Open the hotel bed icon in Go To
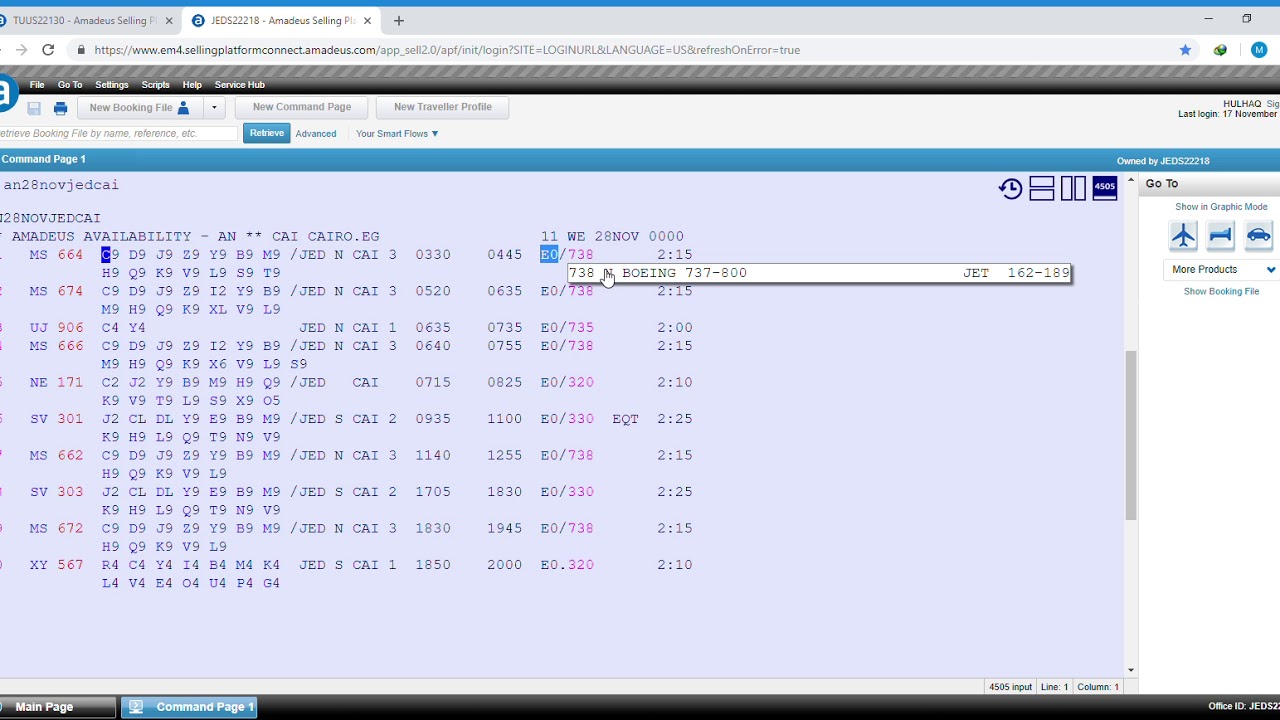 pos(1220,235)
